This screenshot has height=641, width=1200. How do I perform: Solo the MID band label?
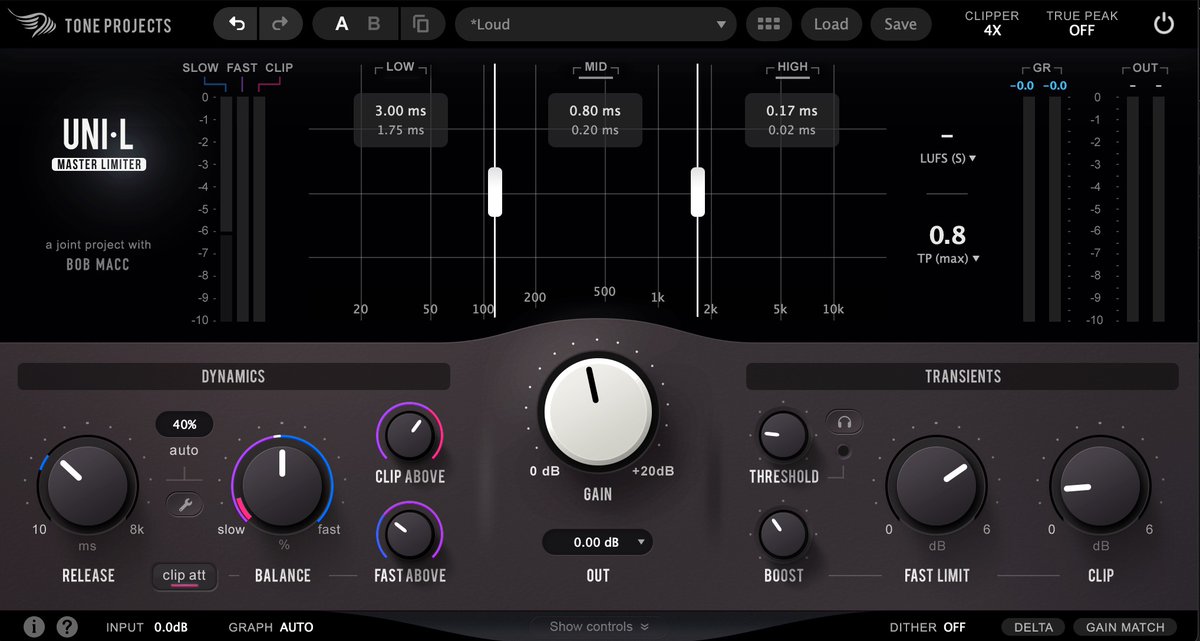click(595, 67)
